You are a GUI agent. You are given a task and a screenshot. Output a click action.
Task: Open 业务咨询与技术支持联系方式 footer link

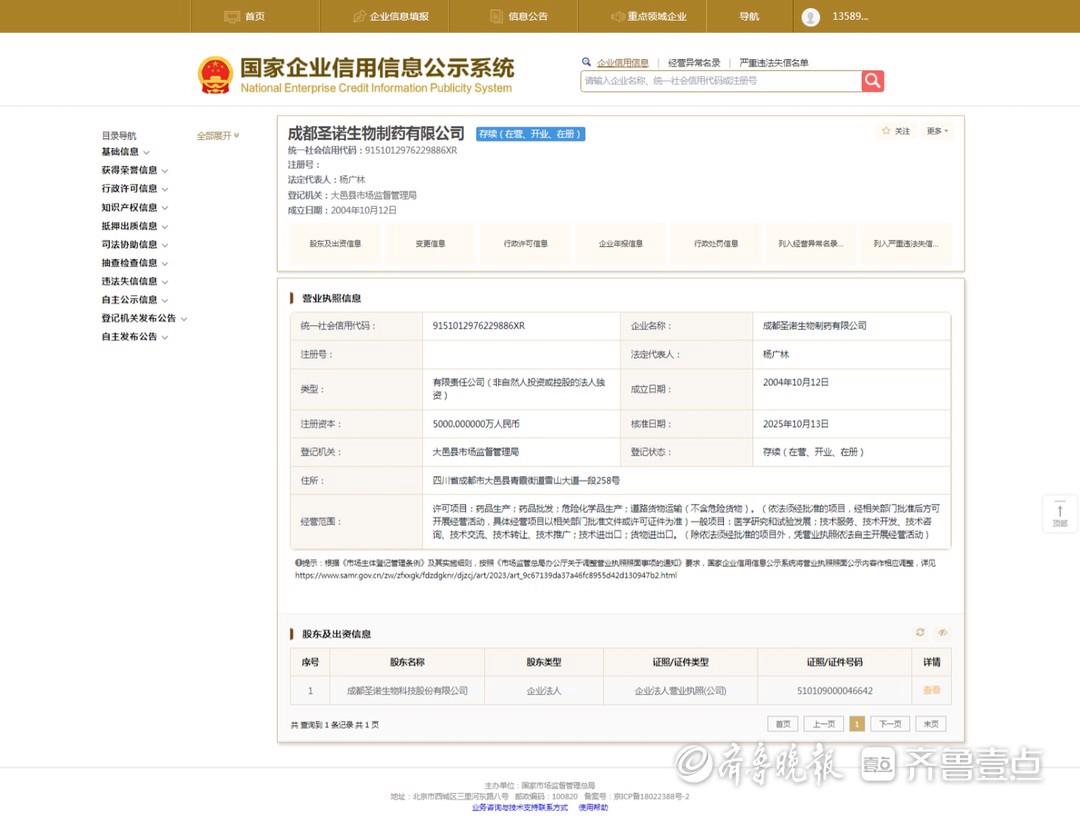[520, 807]
